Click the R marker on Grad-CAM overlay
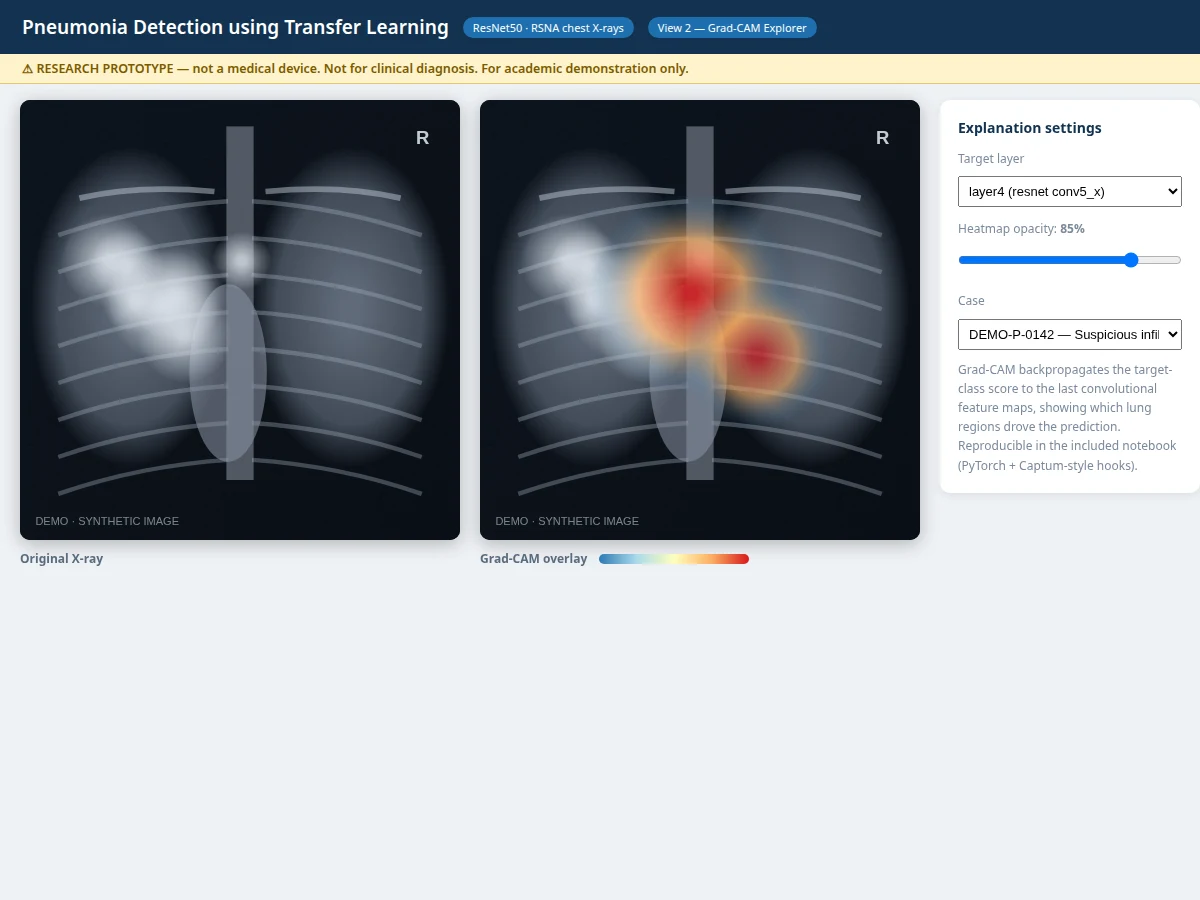Image resolution: width=1200 pixels, height=900 pixels. click(x=882, y=138)
